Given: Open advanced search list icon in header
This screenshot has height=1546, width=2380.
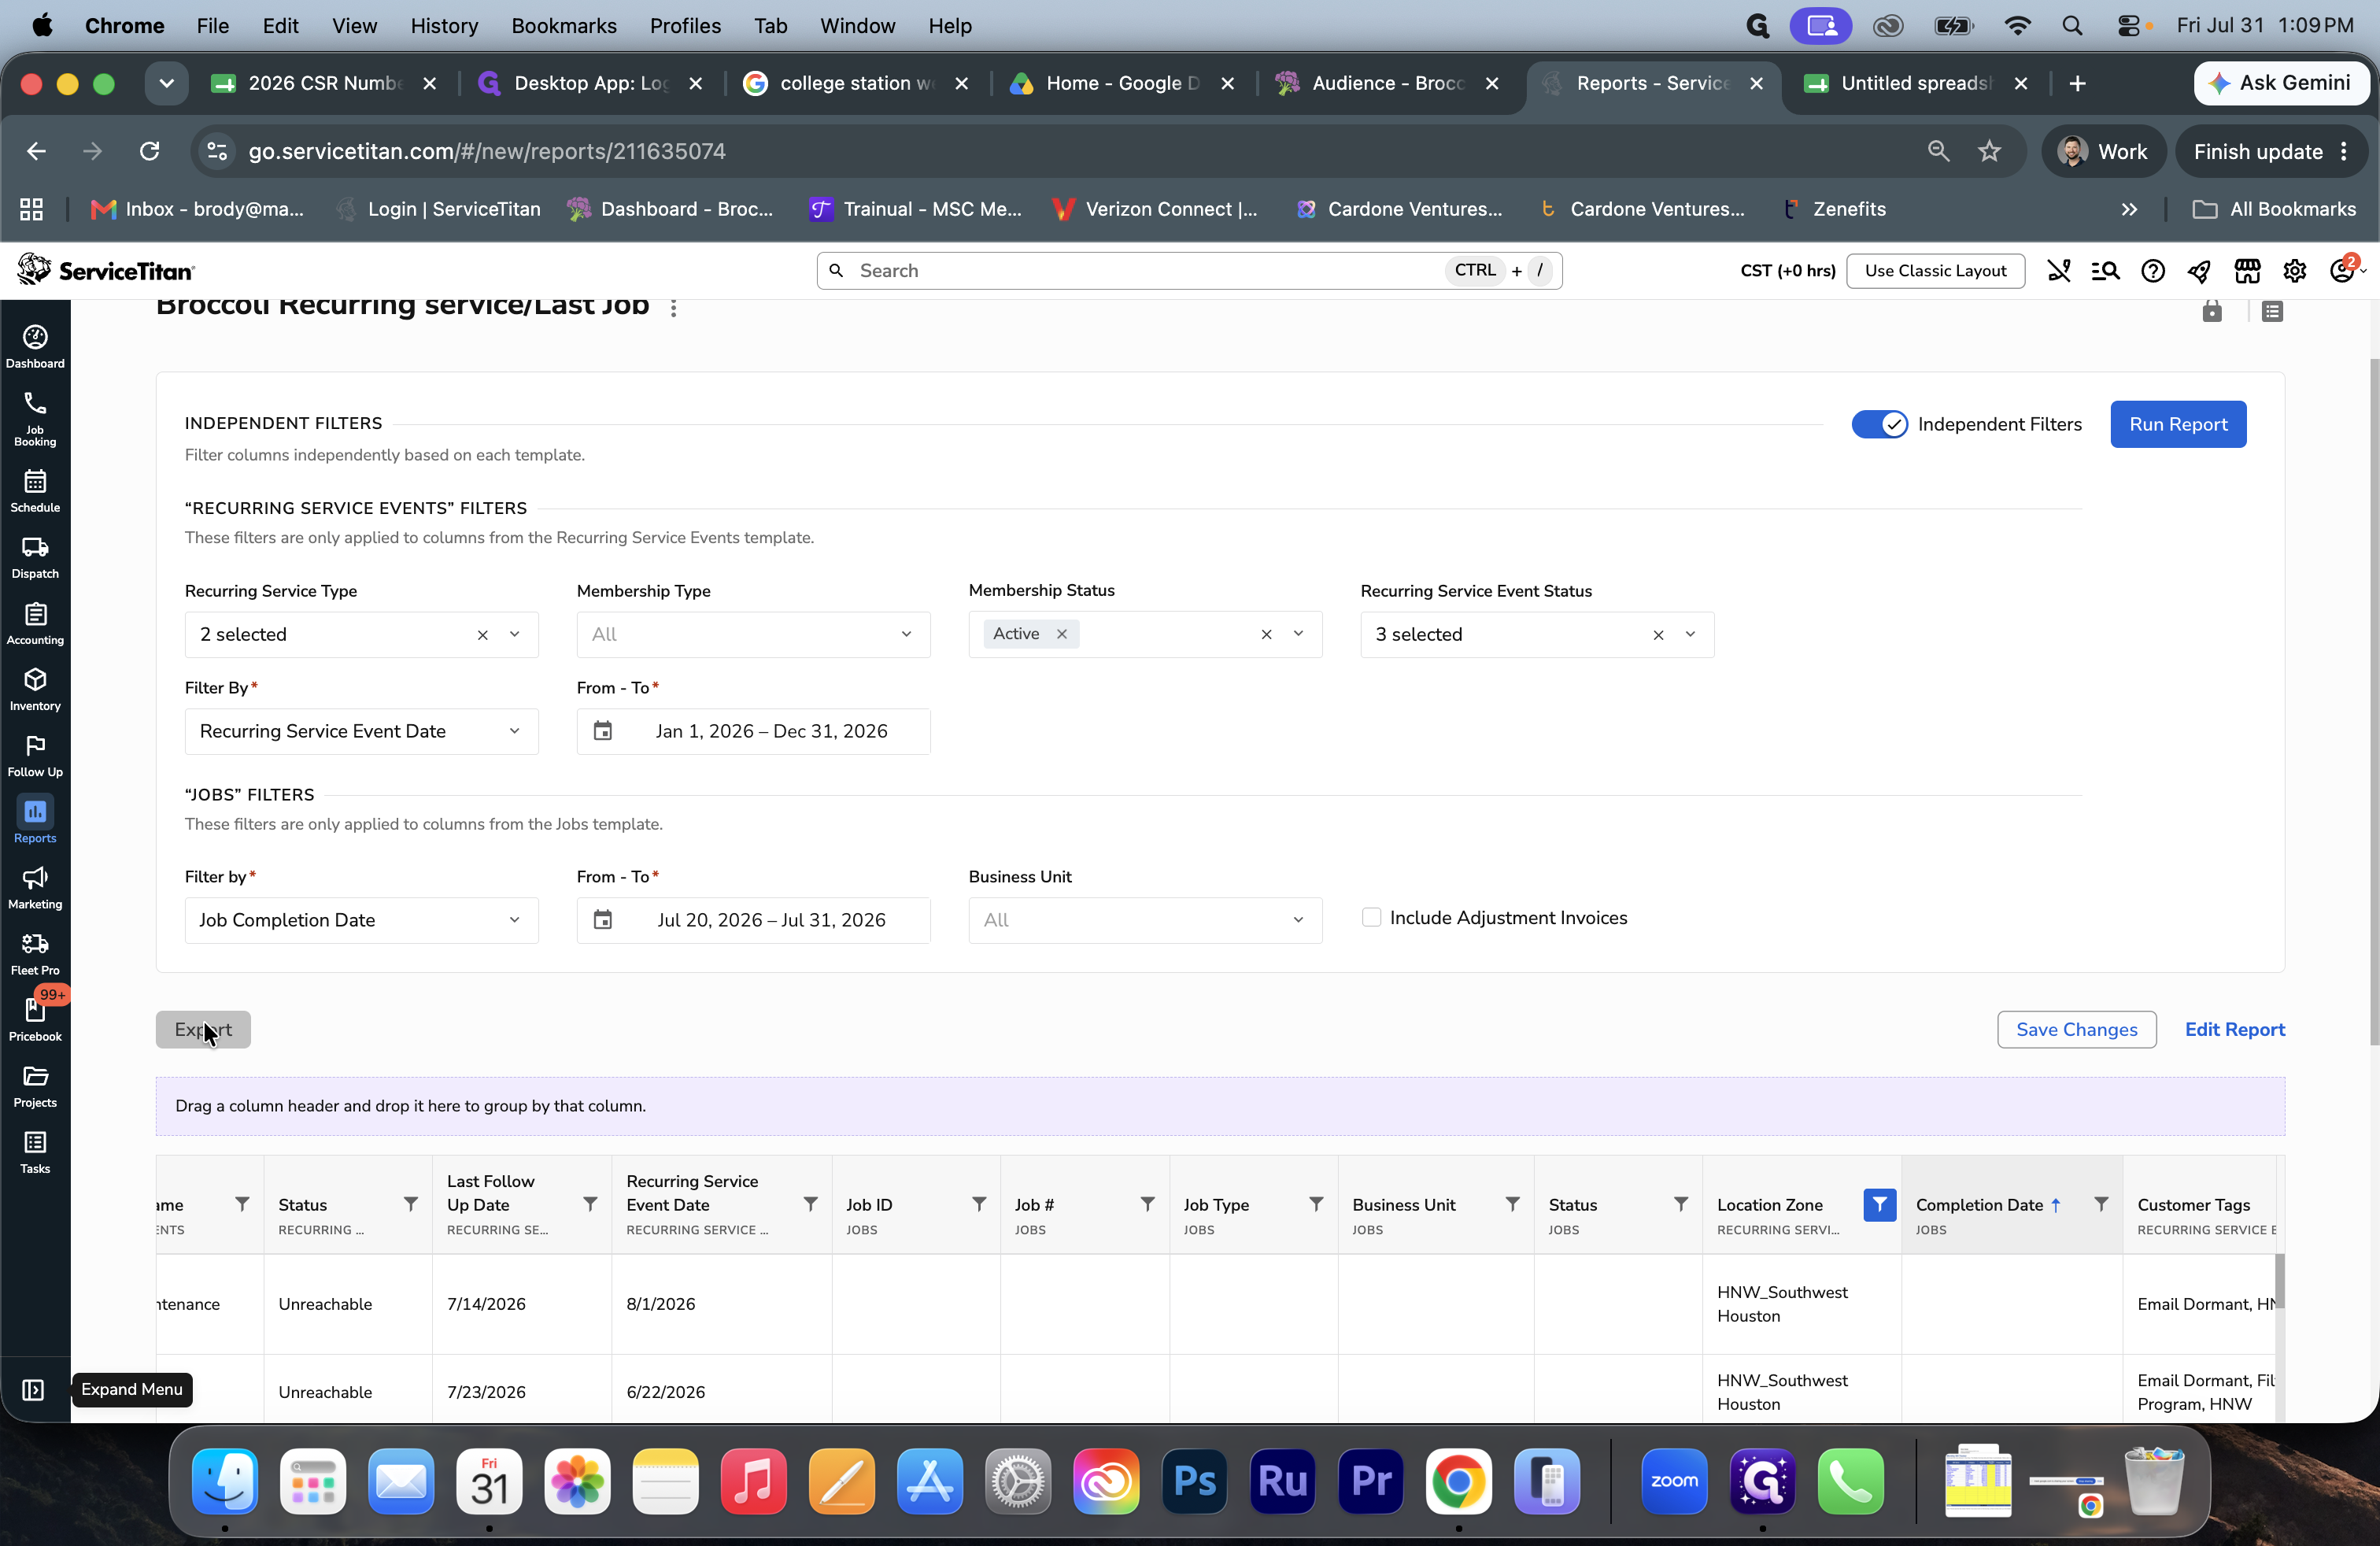Looking at the screenshot, I should pyautogui.click(x=2105, y=271).
